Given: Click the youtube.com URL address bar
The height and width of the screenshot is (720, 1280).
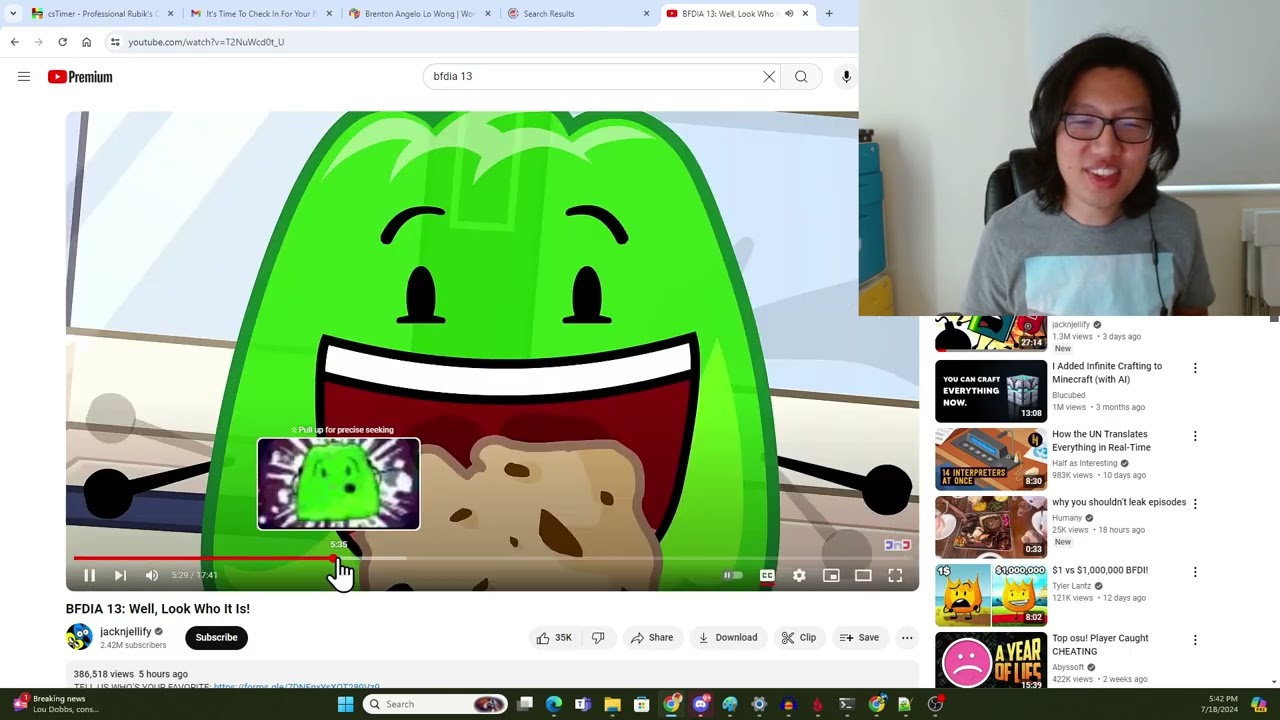Looking at the screenshot, I should point(206,42).
